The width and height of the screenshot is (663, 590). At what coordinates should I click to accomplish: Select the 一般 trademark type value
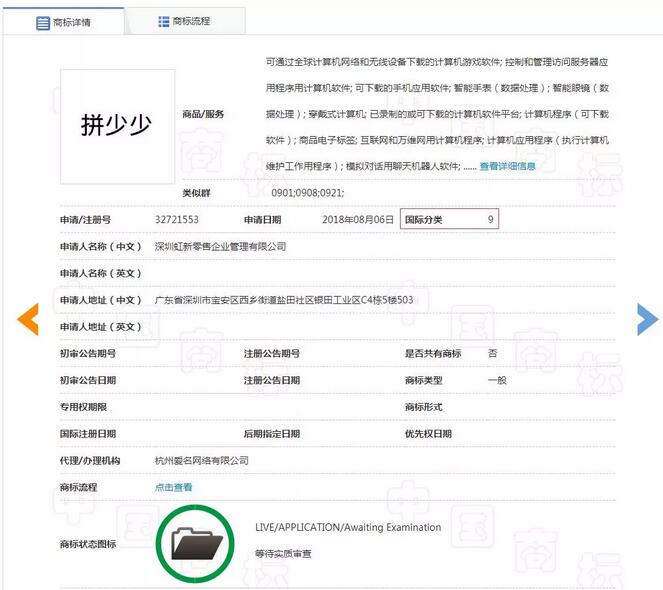point(497,380)
